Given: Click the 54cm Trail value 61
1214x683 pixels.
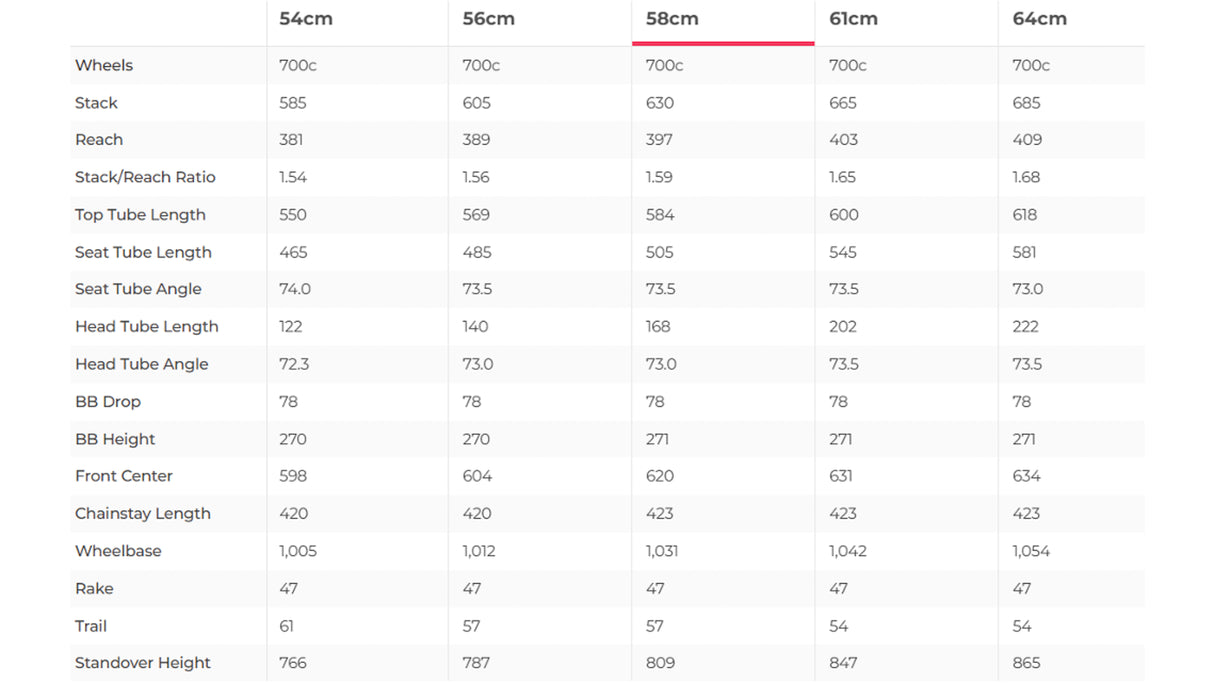Looking at the screenshot, I should tap(287, 626).
